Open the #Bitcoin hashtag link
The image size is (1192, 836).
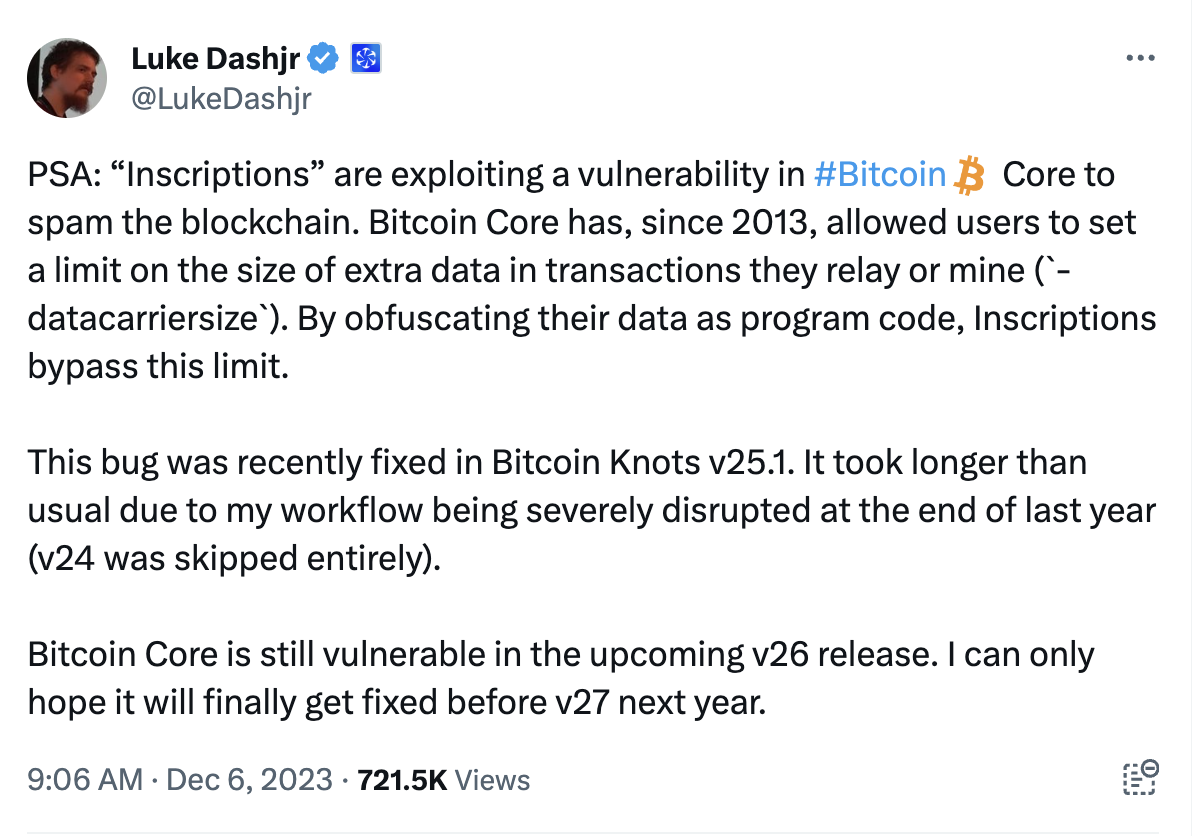click(880, 174)
